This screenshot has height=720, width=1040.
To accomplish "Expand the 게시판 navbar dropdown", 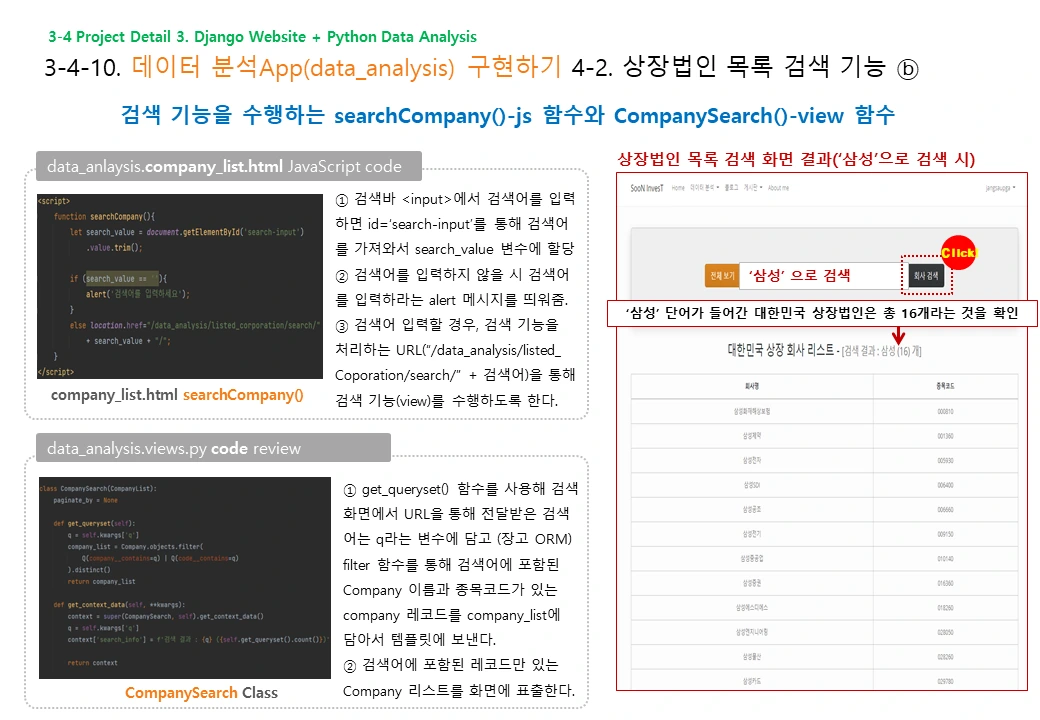I will [x=753, y=188].
